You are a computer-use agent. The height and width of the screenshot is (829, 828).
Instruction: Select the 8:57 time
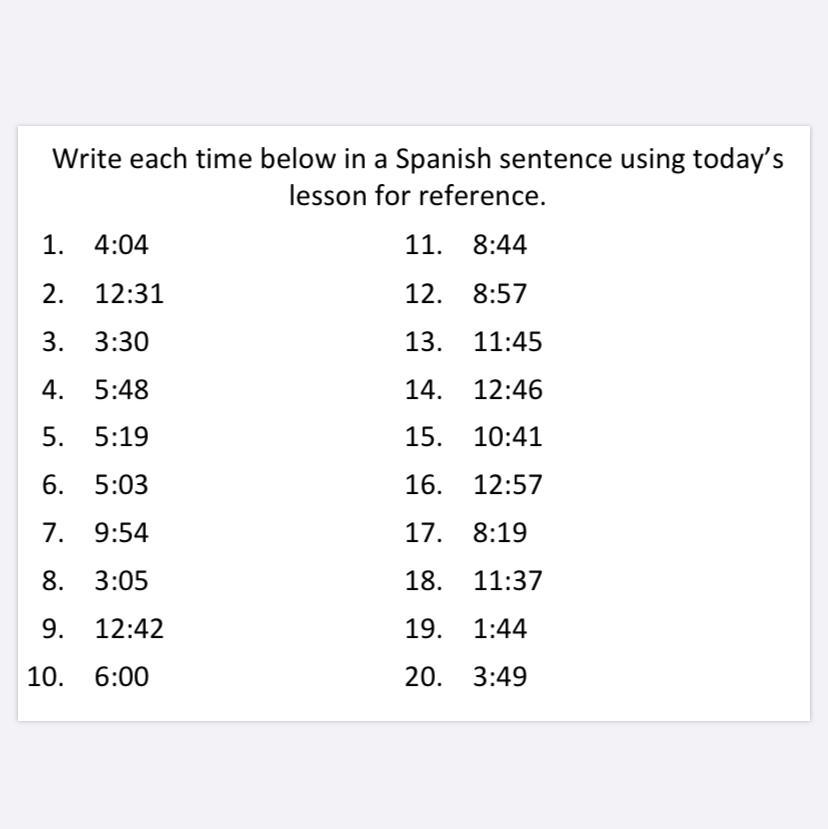[500, 293]
